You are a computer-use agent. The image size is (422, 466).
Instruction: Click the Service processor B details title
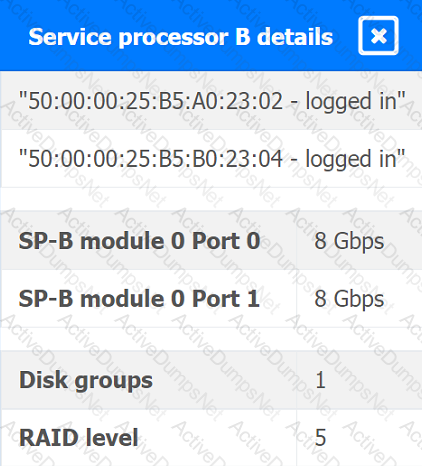[x=181, y=36]
